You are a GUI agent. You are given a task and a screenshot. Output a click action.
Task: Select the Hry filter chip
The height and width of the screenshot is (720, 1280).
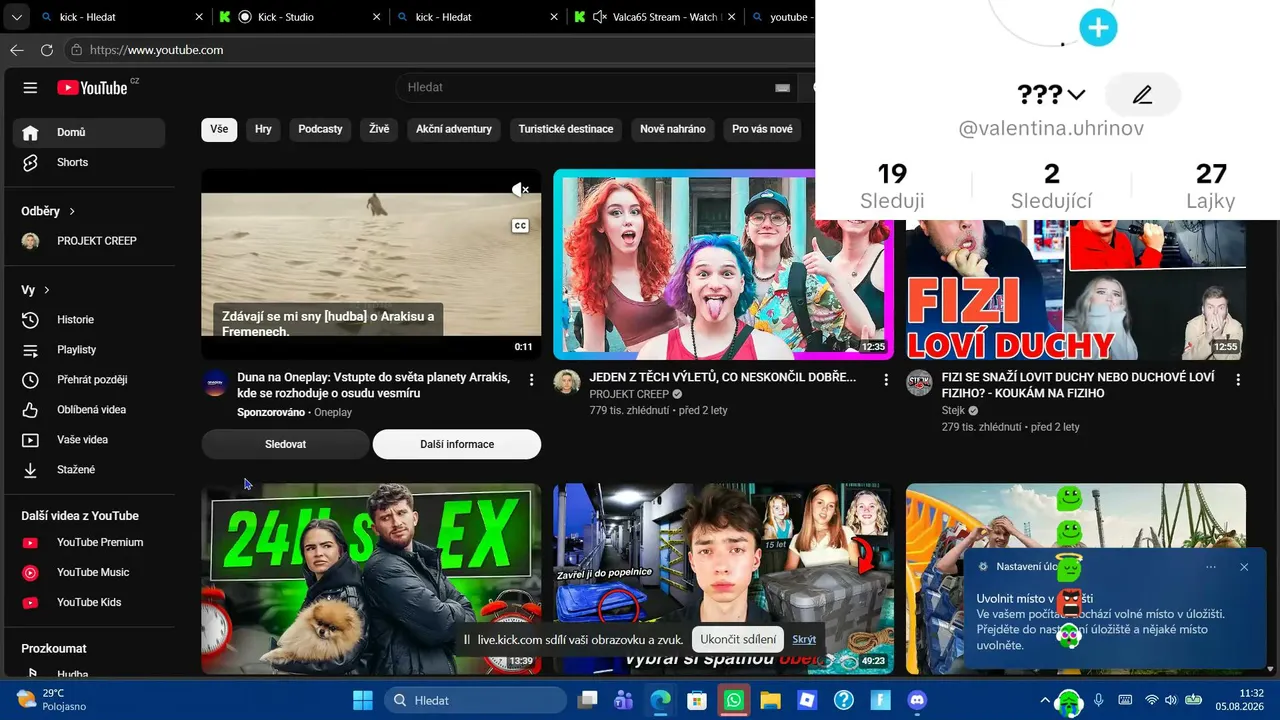pyautogui.click(x=263, y=129)
